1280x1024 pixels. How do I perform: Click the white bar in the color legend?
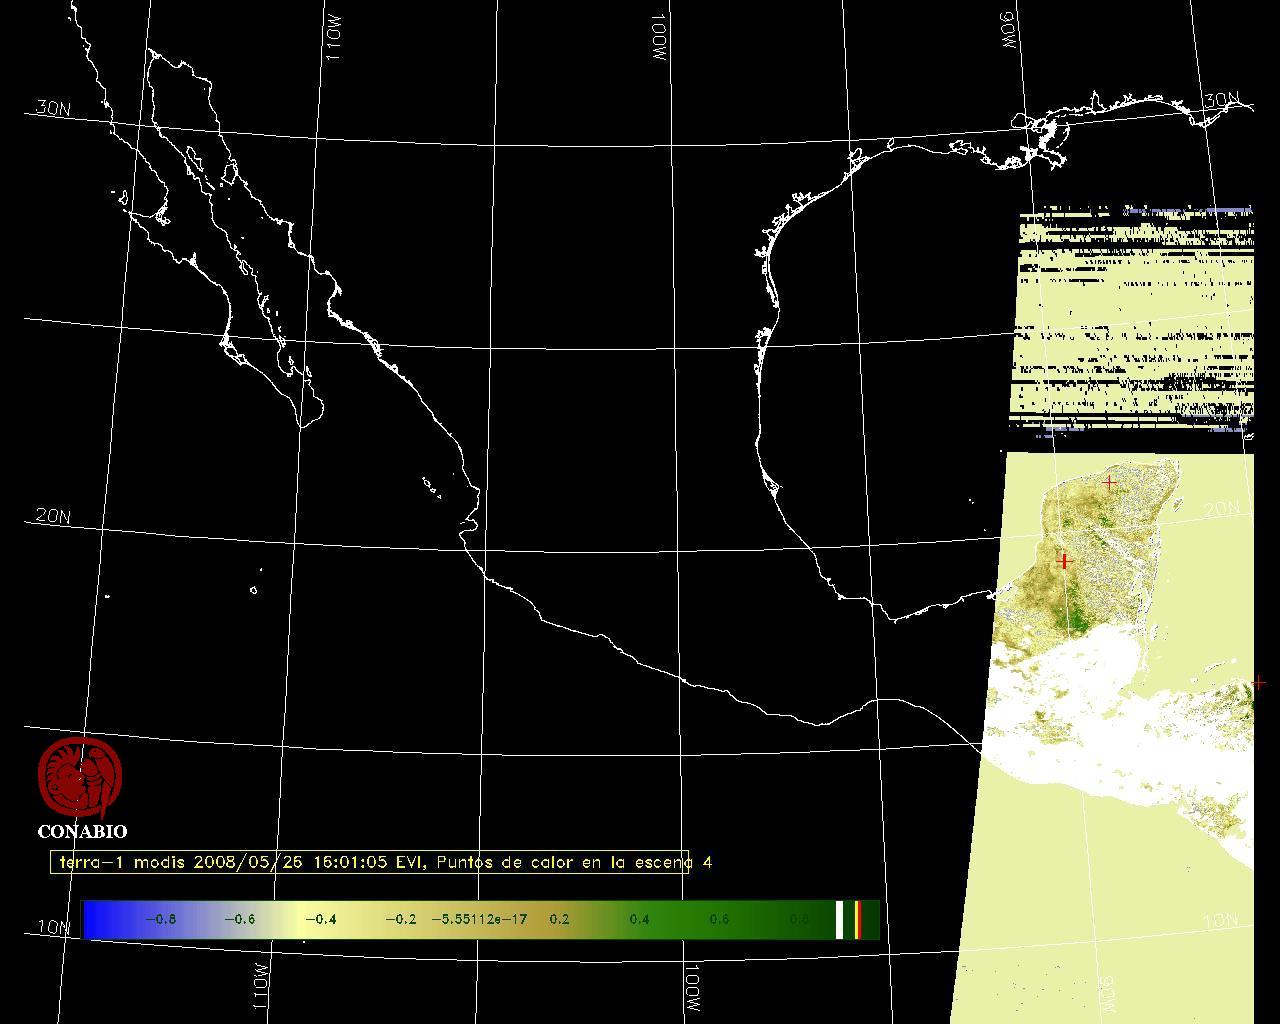coord(840,919)
